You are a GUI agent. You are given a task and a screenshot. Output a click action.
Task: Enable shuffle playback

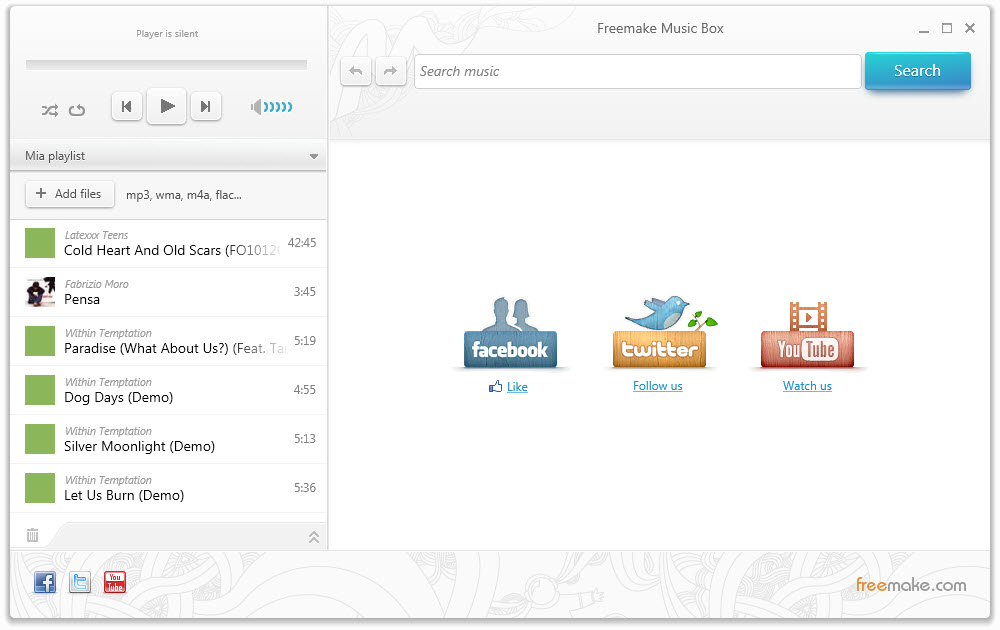pyautogui.click(x=50, y=110)
